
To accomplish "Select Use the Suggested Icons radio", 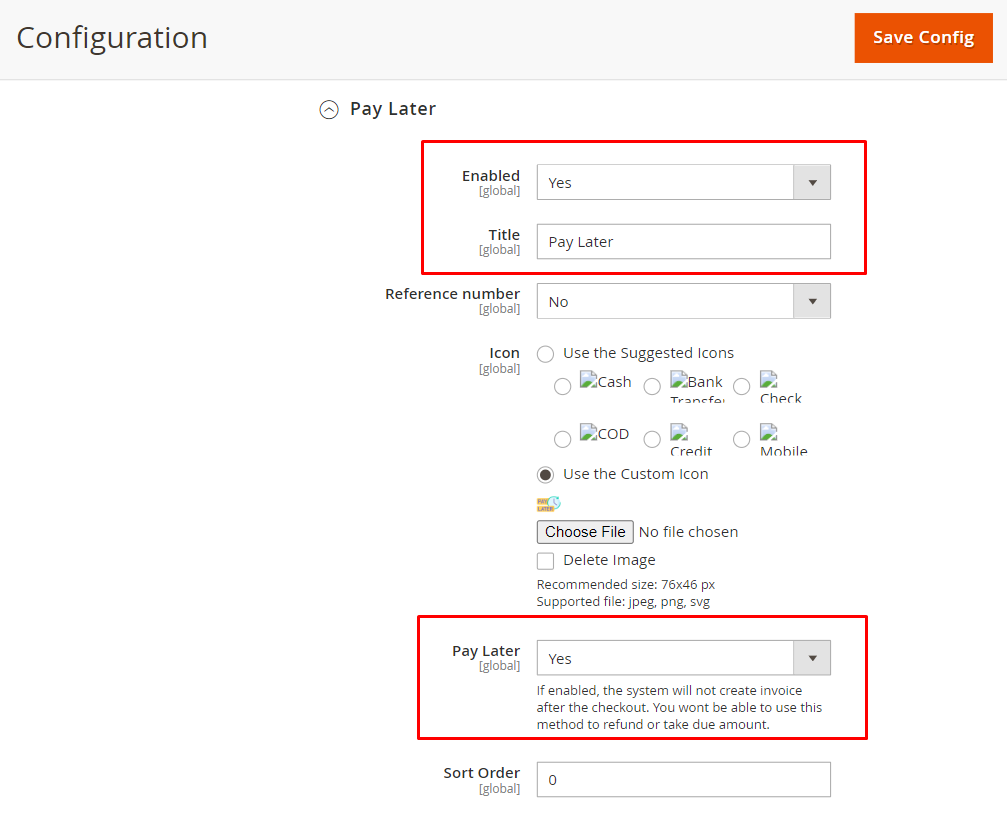I will point(545,354).
